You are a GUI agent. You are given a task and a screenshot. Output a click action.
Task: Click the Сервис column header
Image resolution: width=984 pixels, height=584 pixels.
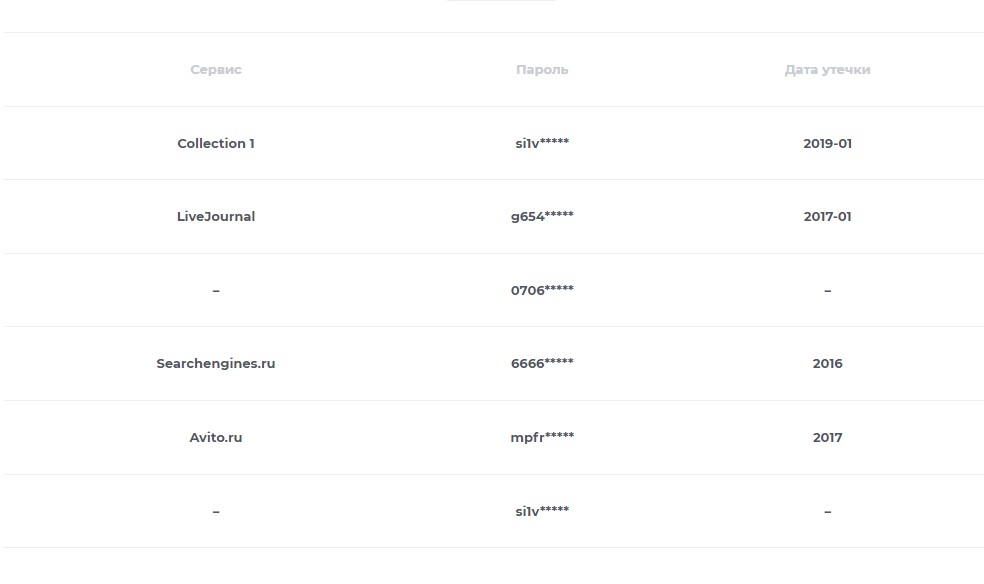point(216,70)
